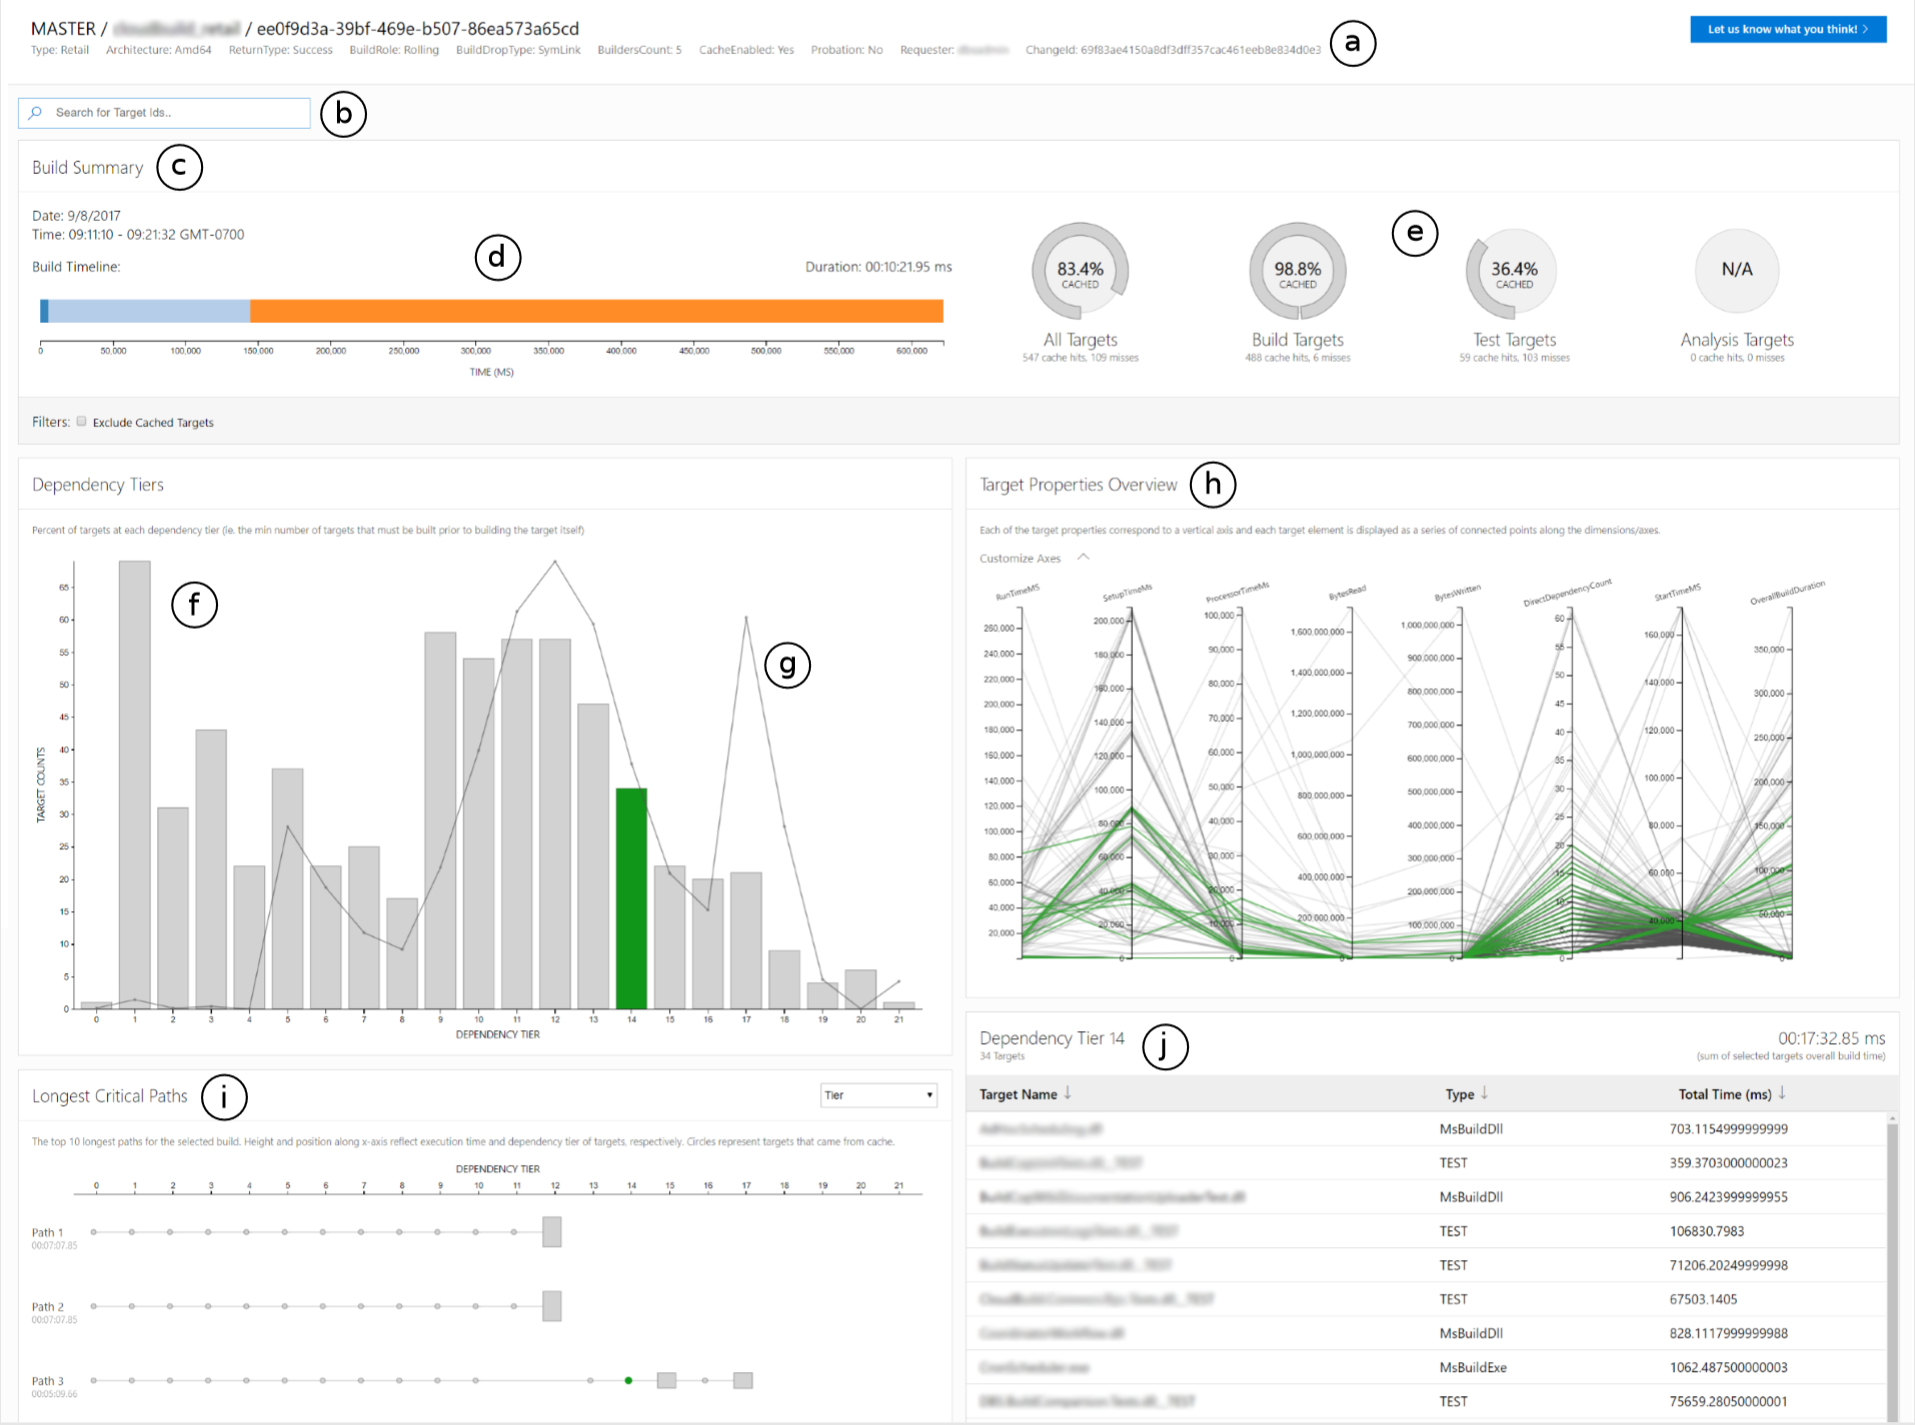Click the Dependency Tier 14 table scrollbar
Image resolution: width=1915 pixels, height=1425 pixels.
1890,1260
